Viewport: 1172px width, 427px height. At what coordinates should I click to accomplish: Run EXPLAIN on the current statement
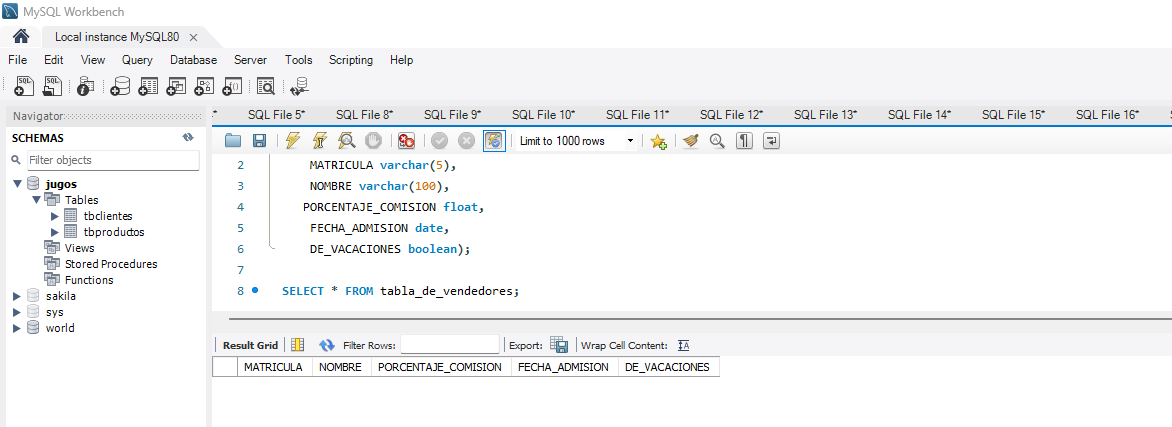347,141
